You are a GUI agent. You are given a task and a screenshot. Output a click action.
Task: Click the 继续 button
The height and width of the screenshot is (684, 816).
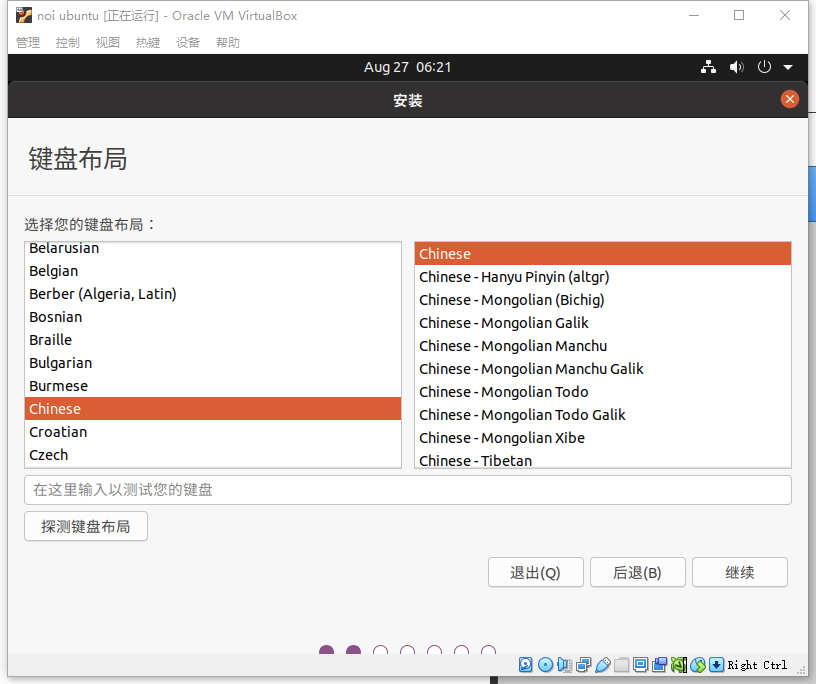tap(740, 573)
